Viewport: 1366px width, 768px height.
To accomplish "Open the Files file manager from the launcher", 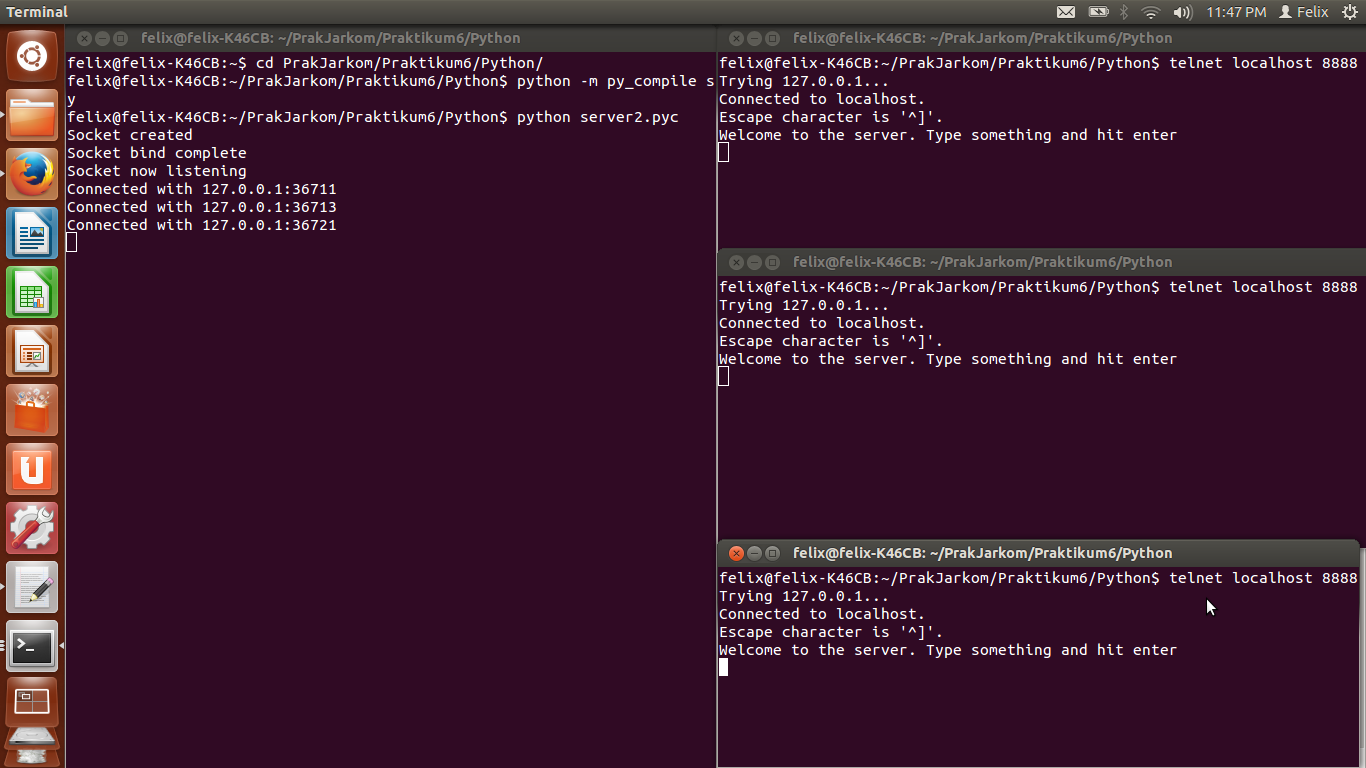I will point(32,115).
